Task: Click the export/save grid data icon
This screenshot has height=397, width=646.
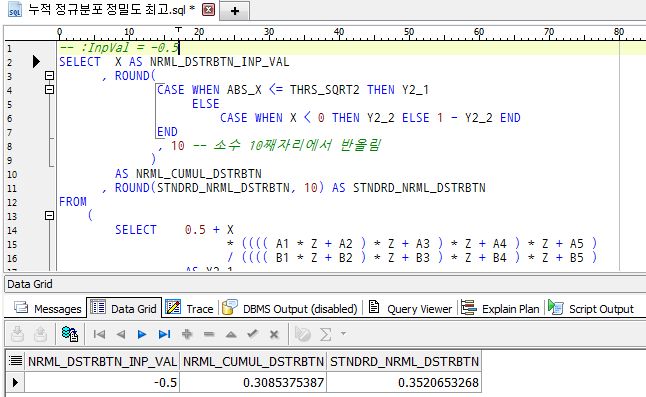Action: pos(17,334)
